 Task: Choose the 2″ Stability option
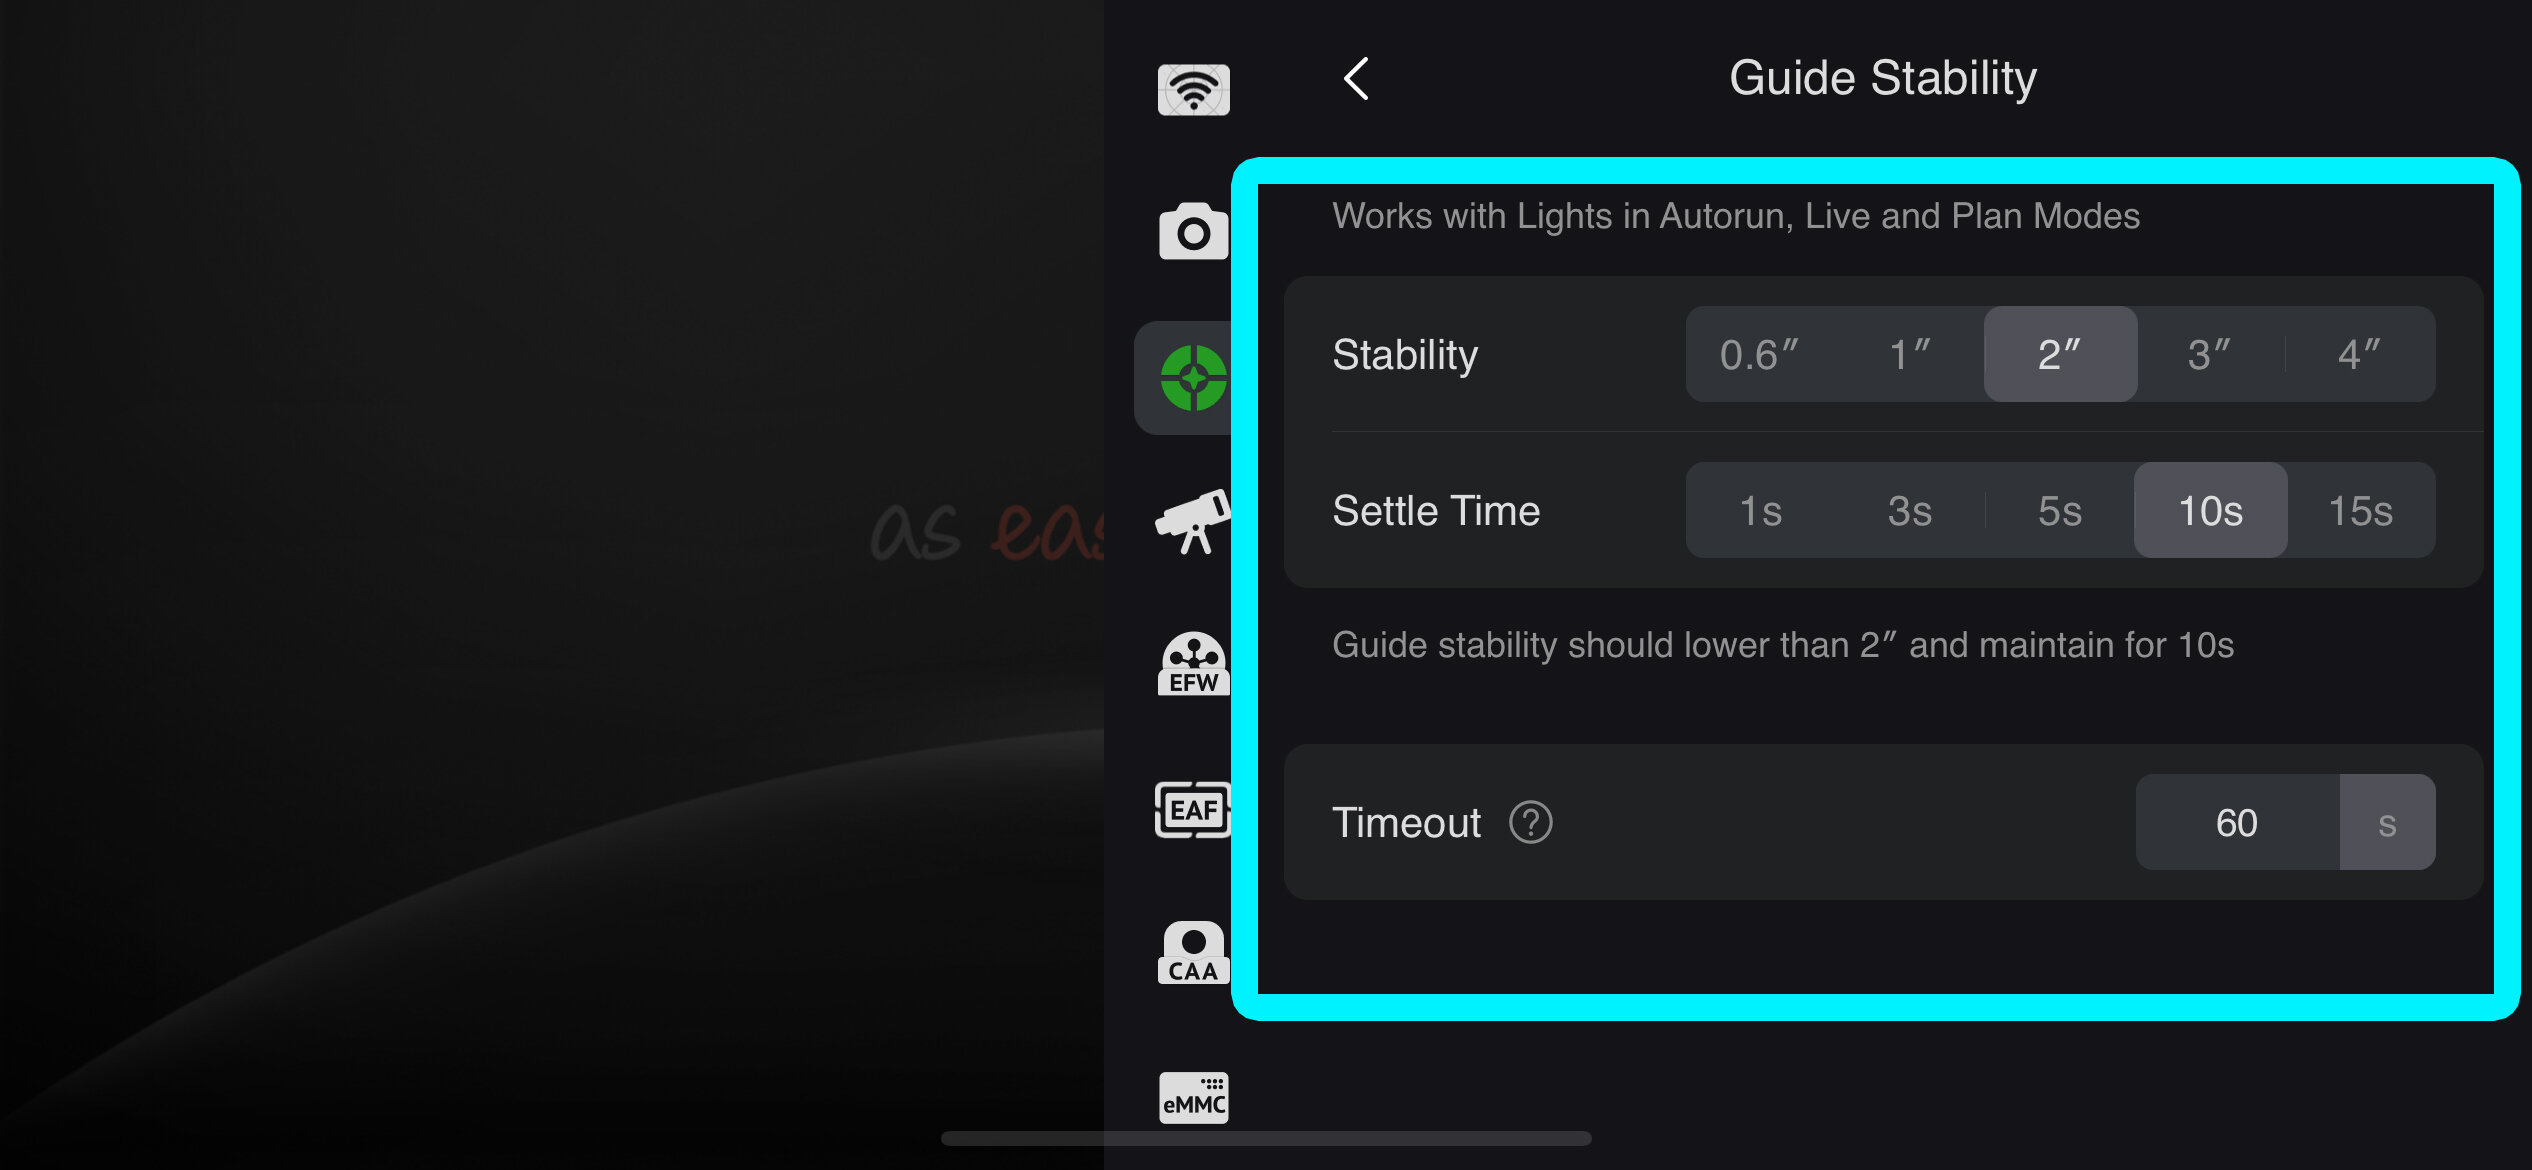pos(2060,354)
